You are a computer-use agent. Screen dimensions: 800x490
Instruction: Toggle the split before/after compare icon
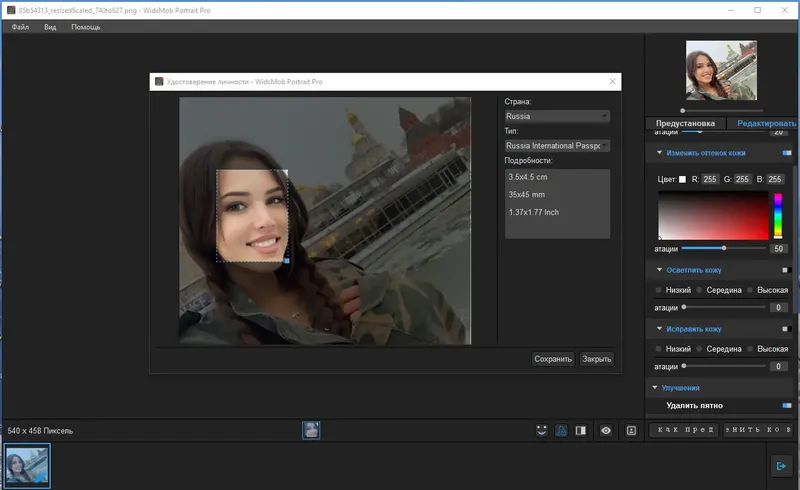click(x=580, y=430)
